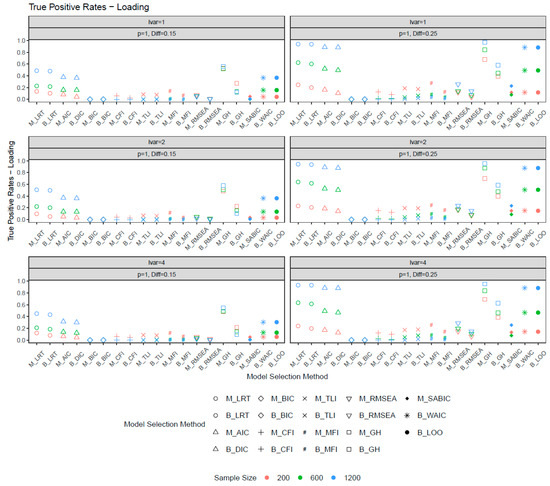The height and width of the screenshot is (486, 550).
Task: Click the plot title True Positive Rates - Loading
Action: [89, 7]
